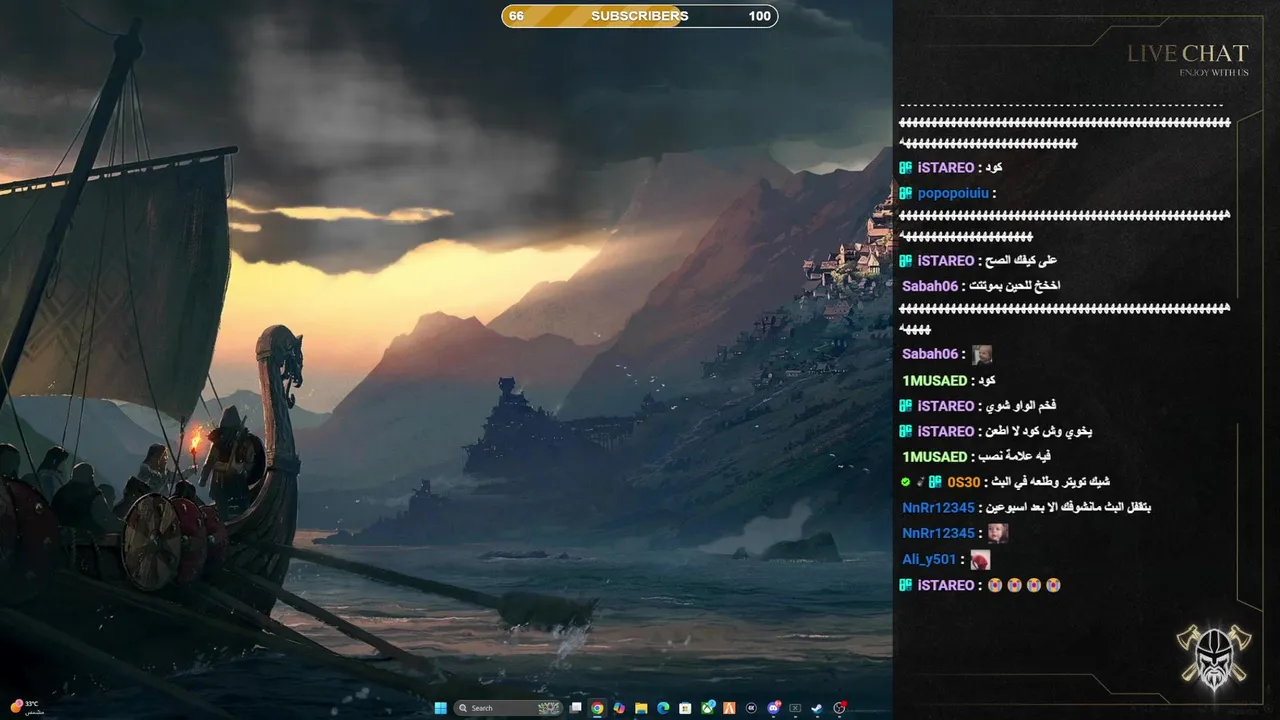
Task: Open the Windows Start menu
Action: tap(440, 708)
